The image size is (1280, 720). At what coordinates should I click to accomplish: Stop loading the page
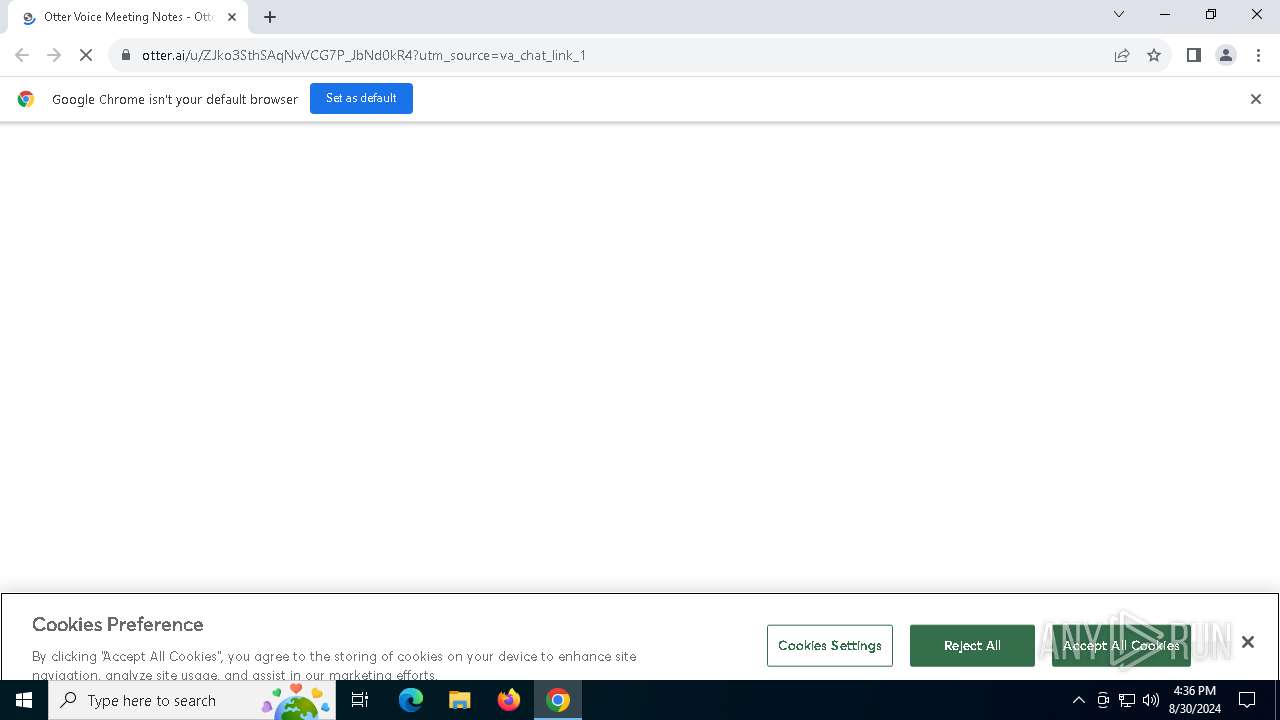tap(86, 55)
